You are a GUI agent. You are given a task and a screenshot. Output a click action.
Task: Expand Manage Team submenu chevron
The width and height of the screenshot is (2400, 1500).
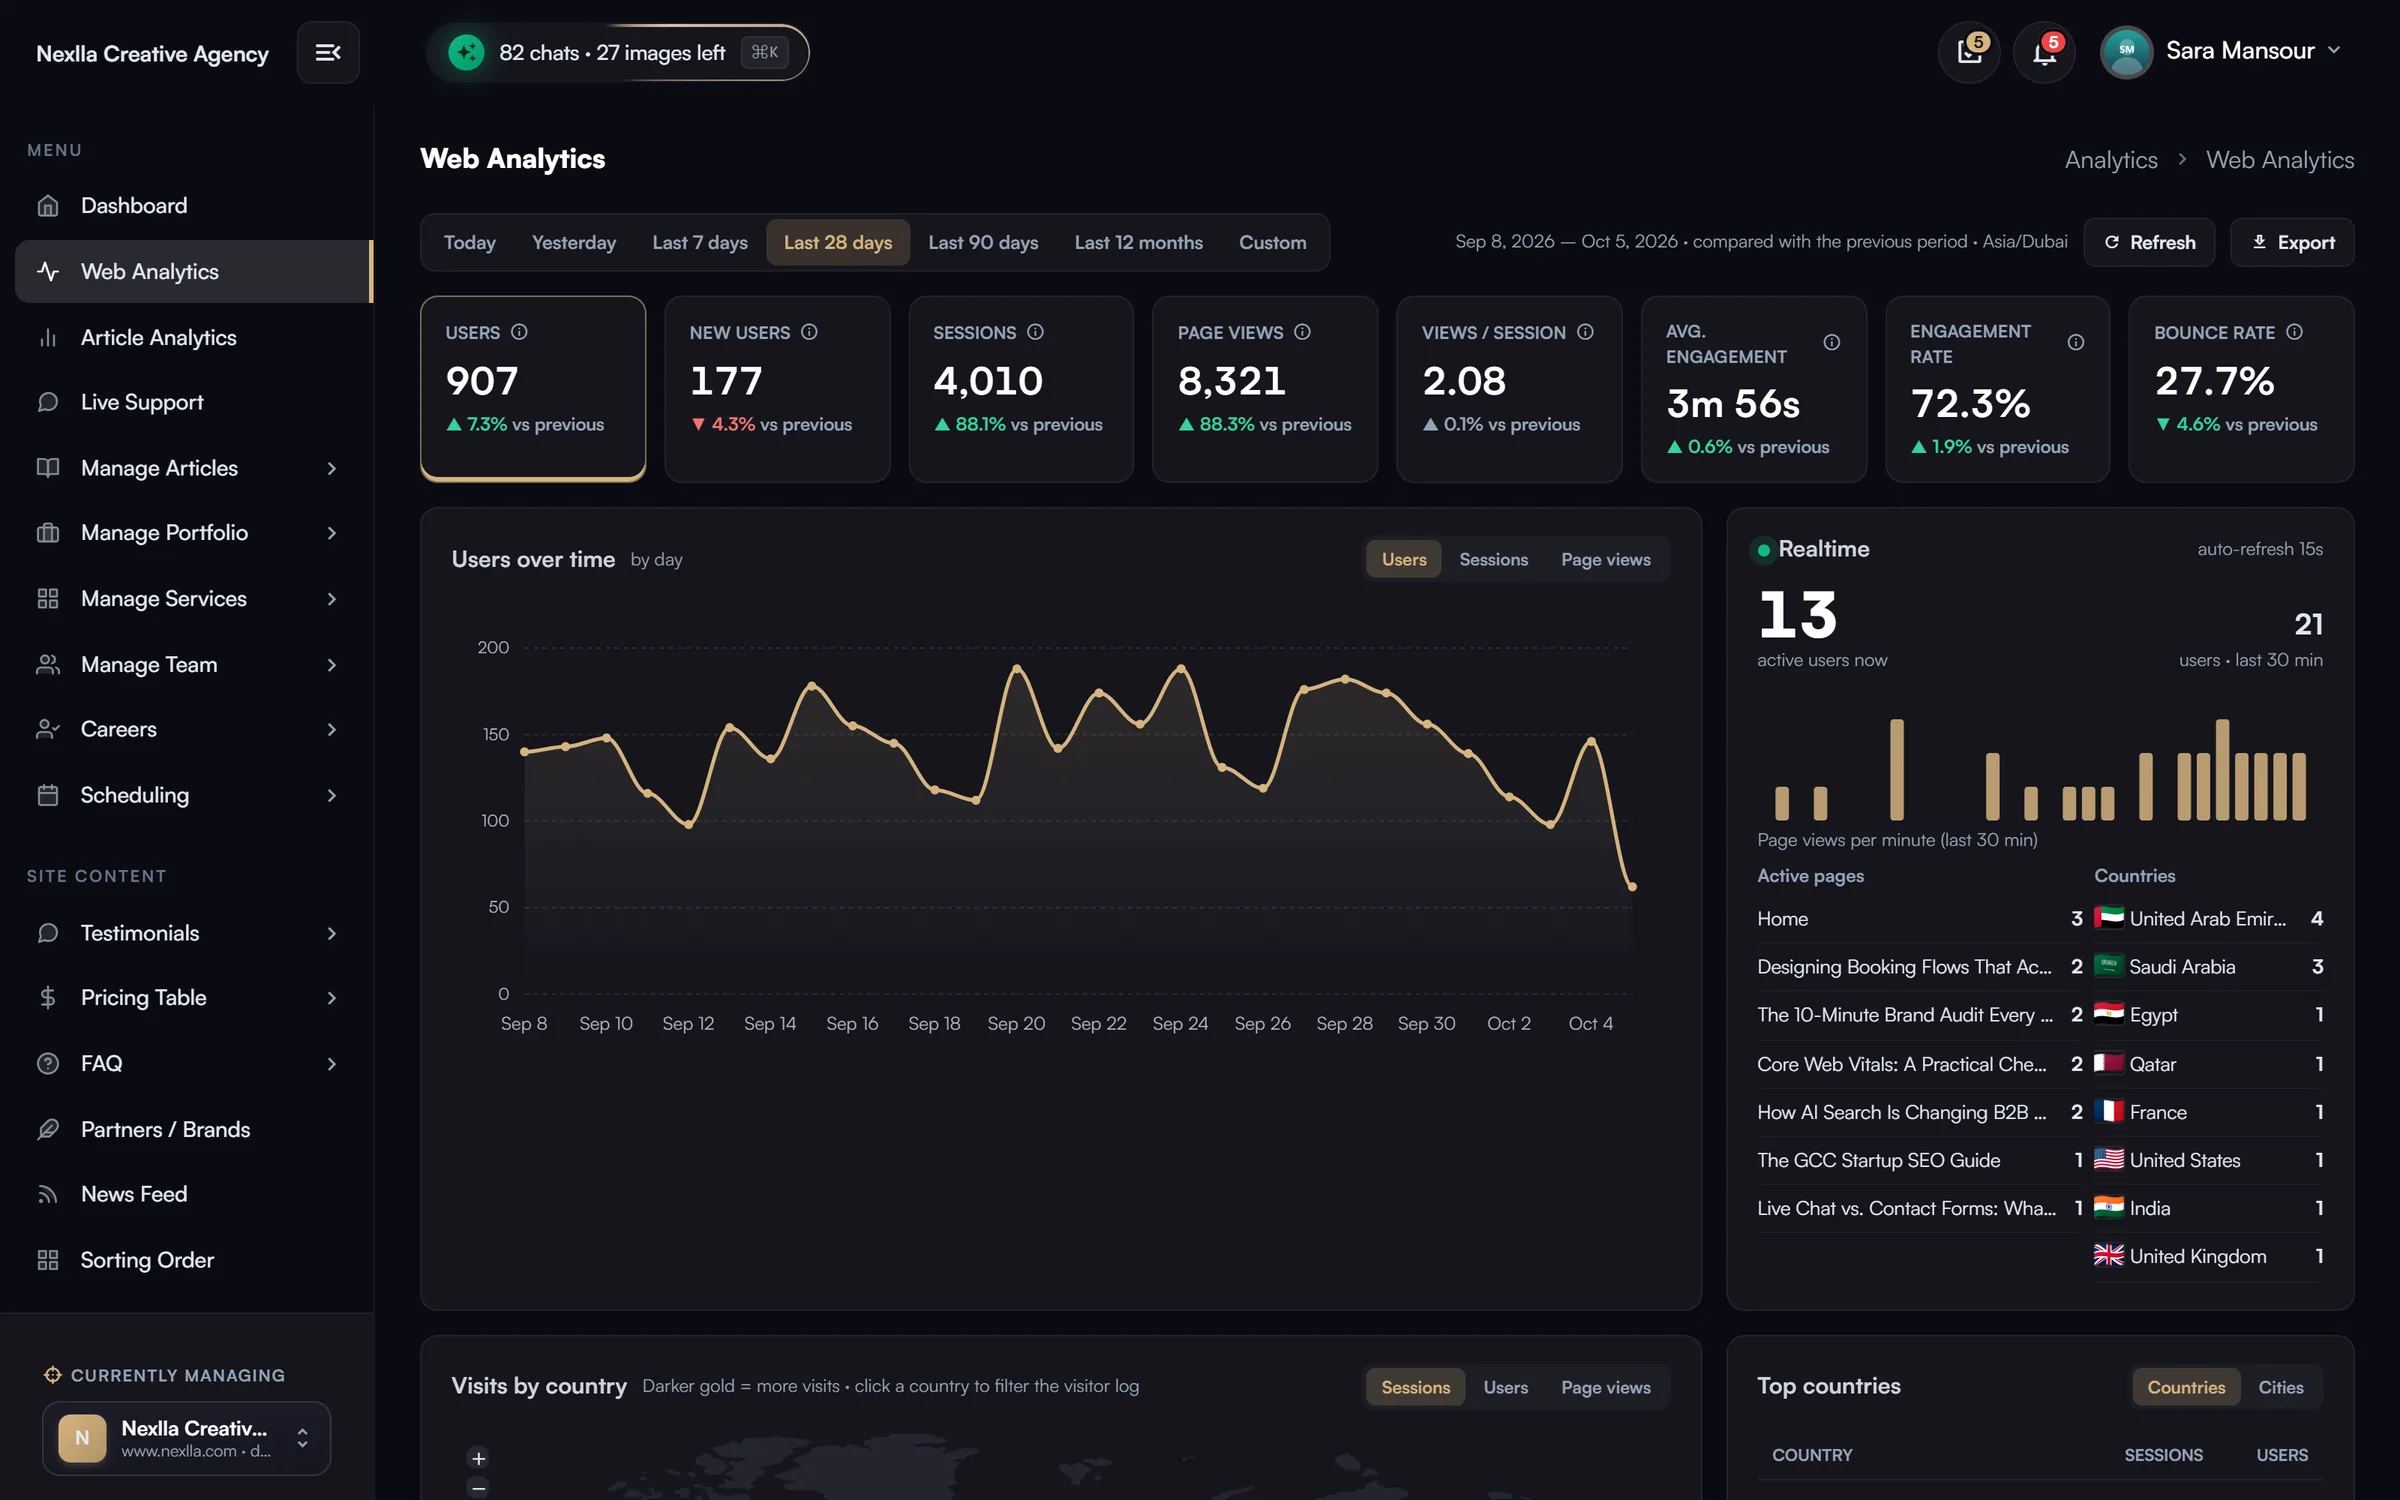pos(331,665)
